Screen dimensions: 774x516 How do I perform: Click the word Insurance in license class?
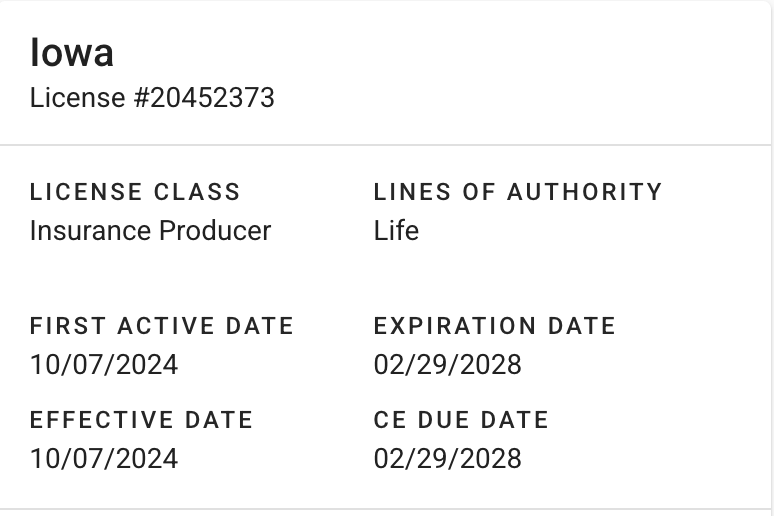tap(90, 231)
